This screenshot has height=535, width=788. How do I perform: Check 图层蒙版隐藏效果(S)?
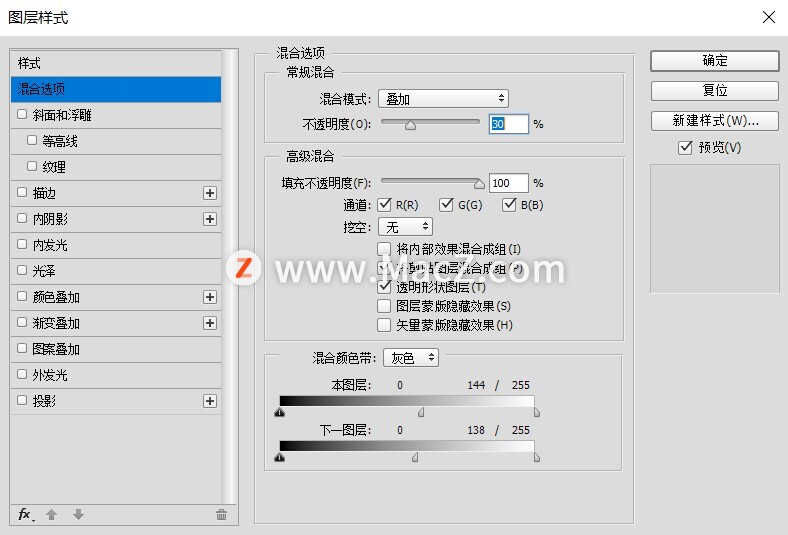pyautogui.click(x=384, y=306)
